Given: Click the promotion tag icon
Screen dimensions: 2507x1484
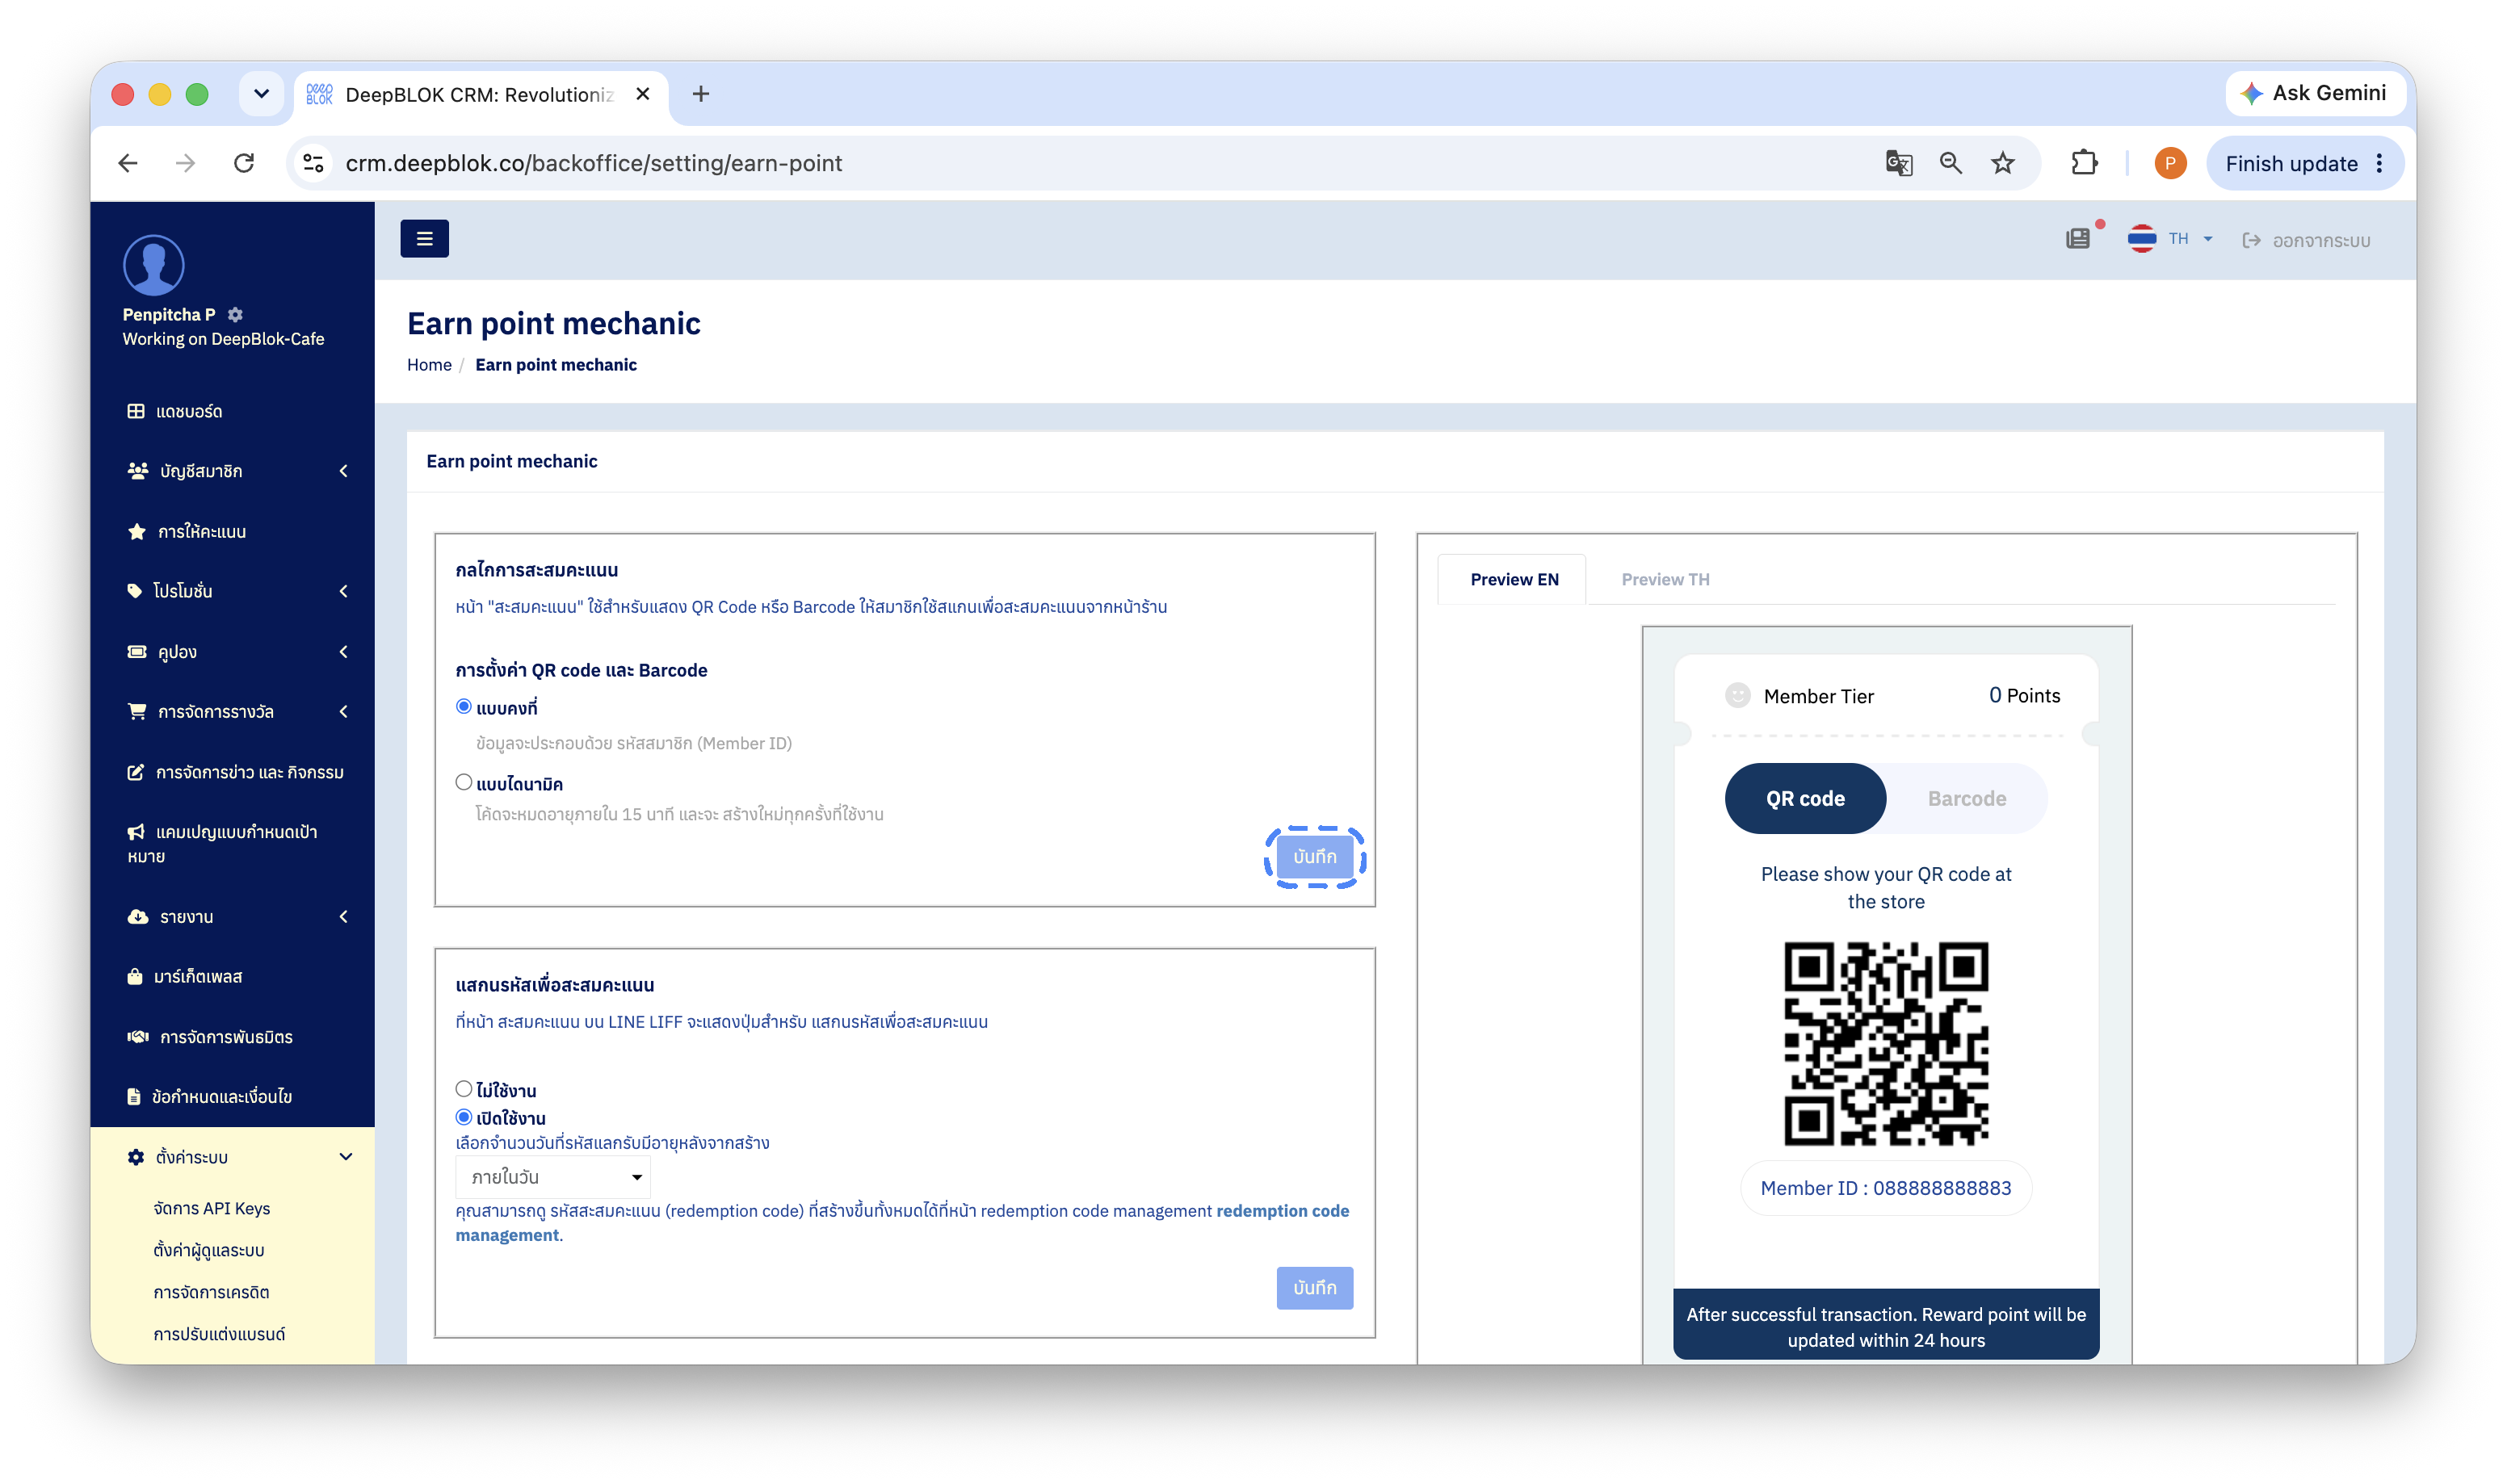Looking at the screenshot, I should pos(135,591).
